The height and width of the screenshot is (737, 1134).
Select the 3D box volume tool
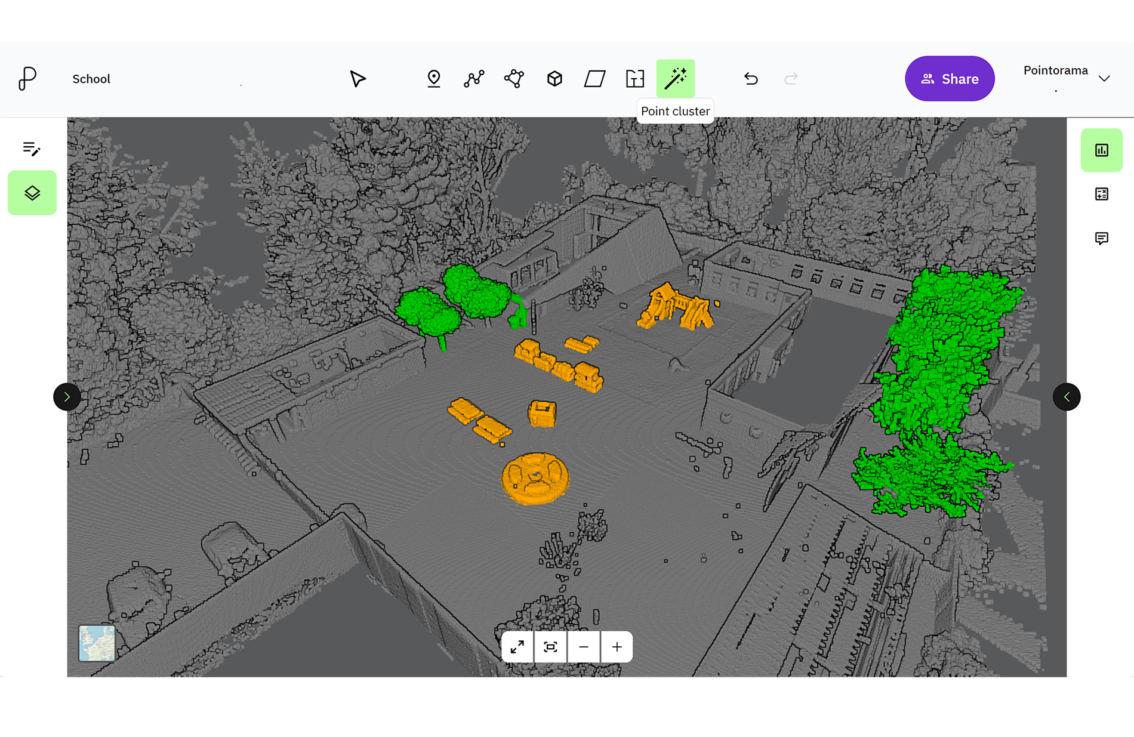554,79
